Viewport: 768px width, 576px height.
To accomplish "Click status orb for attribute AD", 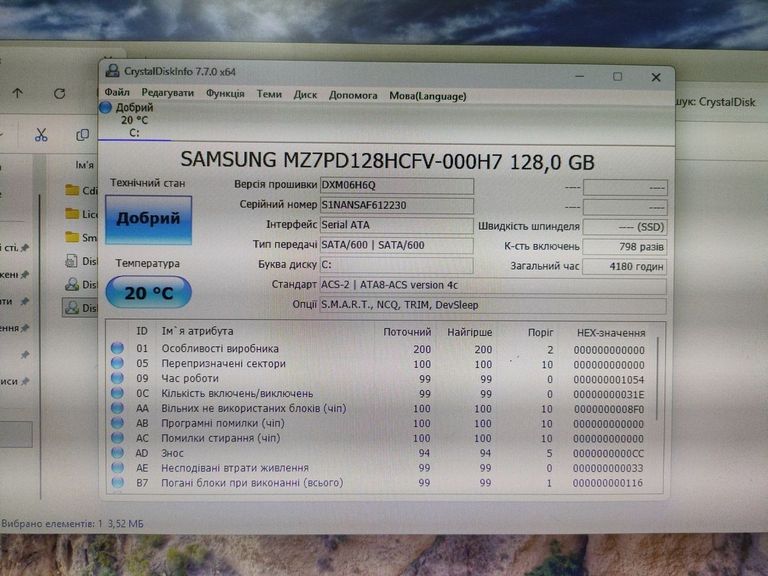I will pos(117,453).
